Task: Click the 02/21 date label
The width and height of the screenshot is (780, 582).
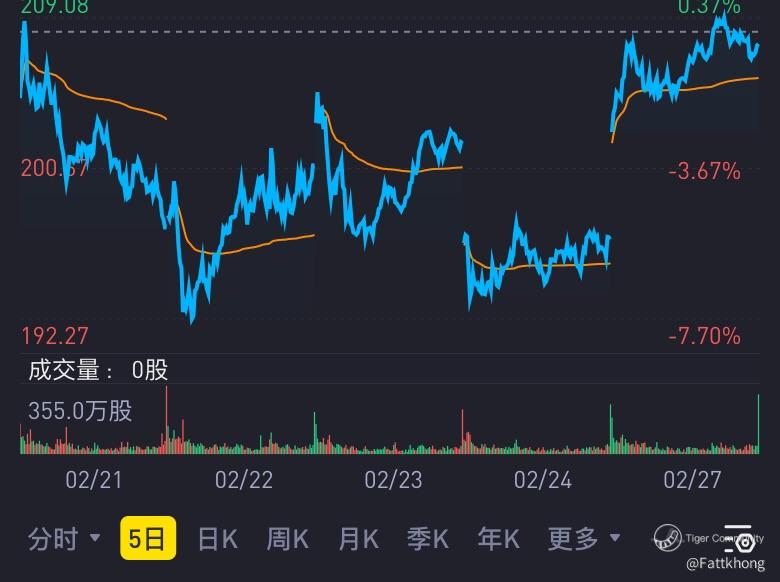Action: pyautogui.click(x=94, y=480)
